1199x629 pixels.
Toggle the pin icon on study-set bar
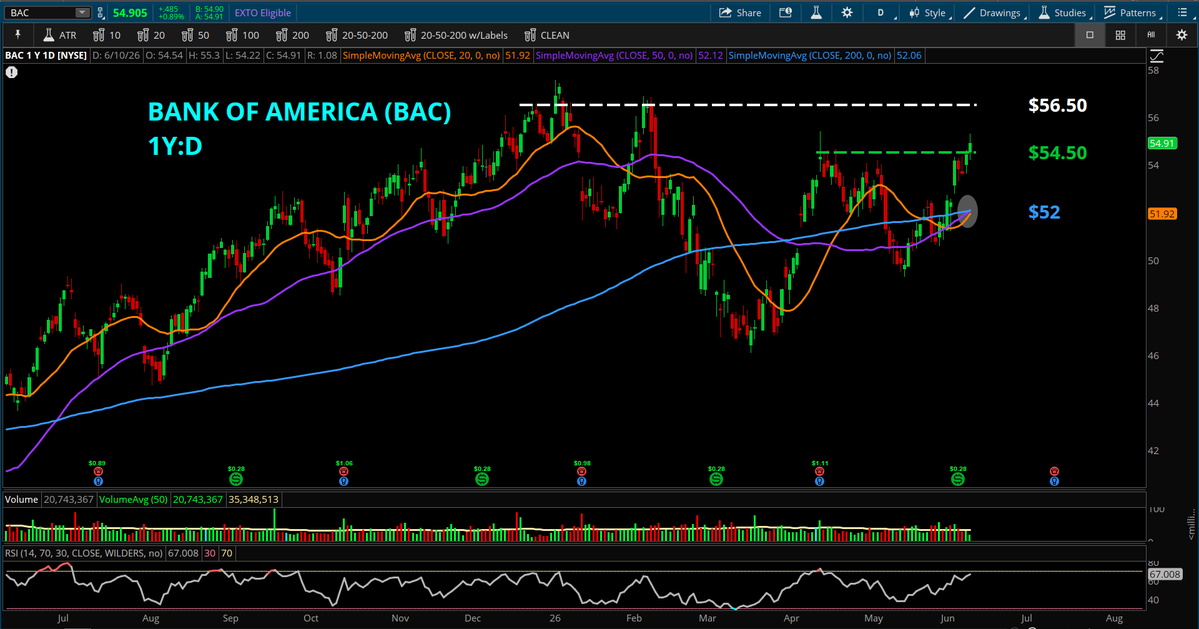point(18,35)
